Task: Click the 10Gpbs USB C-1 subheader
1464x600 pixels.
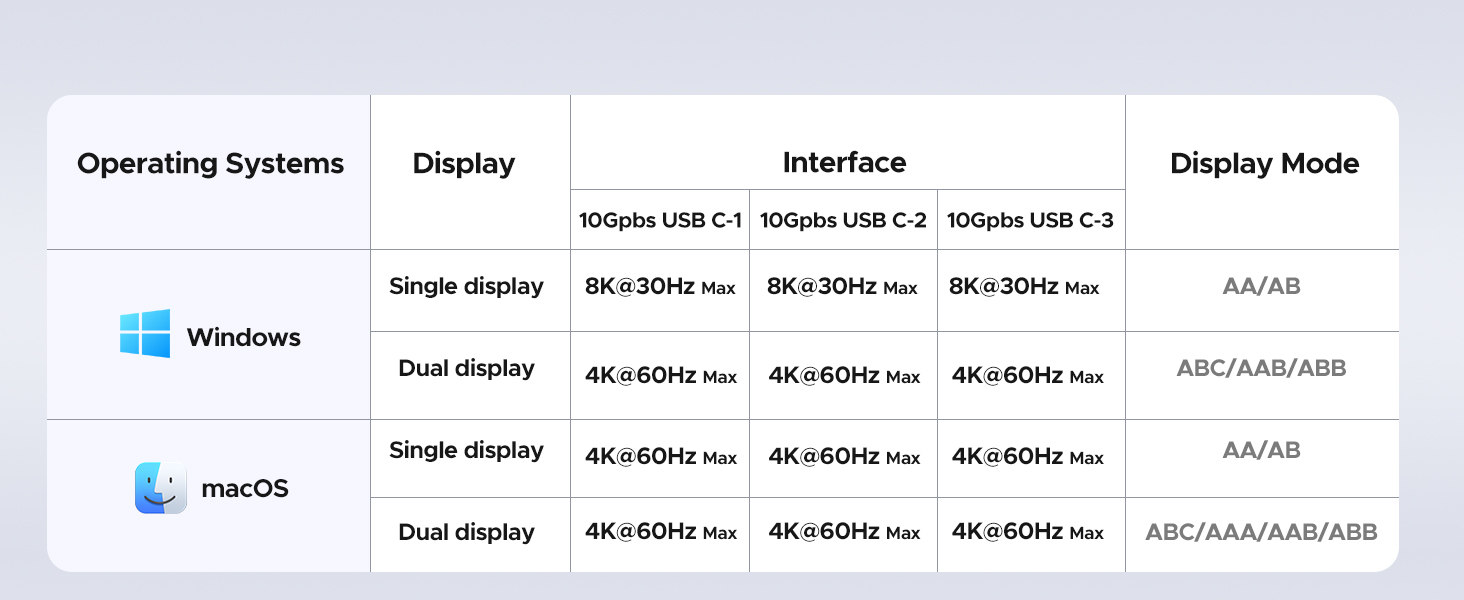Action: (661, 220)
